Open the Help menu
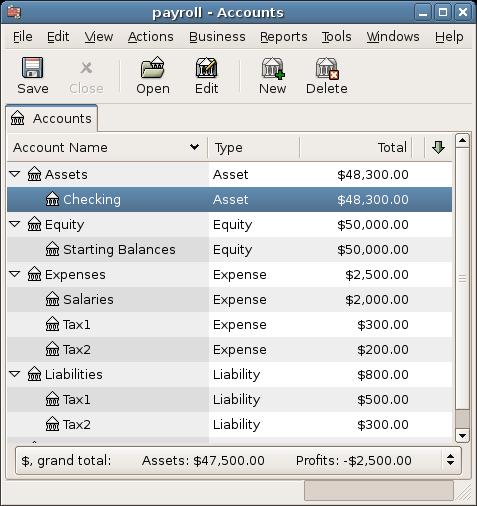 pyautogui.click(x=449, y=37)
